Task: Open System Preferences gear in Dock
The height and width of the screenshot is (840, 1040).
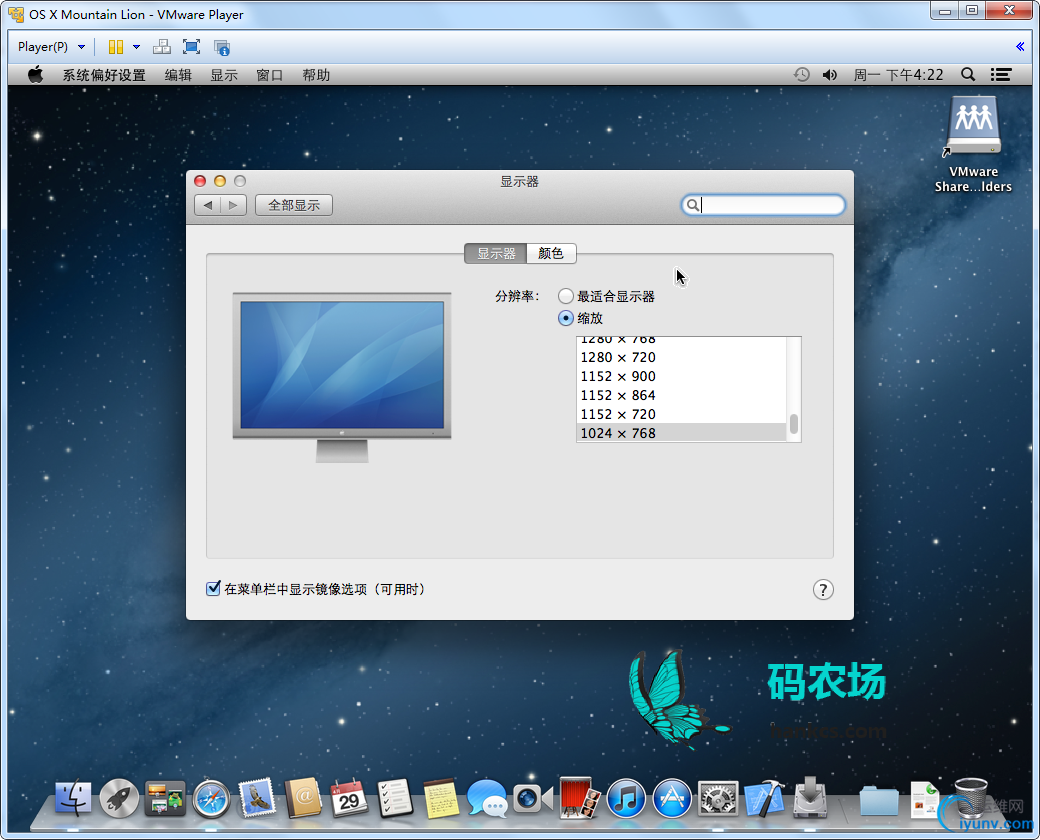Action: click(x=718, y=799)
